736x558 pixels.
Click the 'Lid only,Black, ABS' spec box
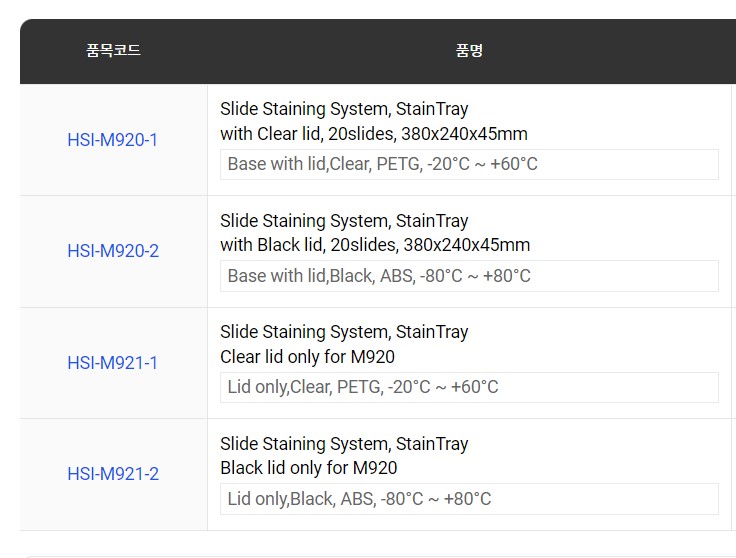[469, 499]
